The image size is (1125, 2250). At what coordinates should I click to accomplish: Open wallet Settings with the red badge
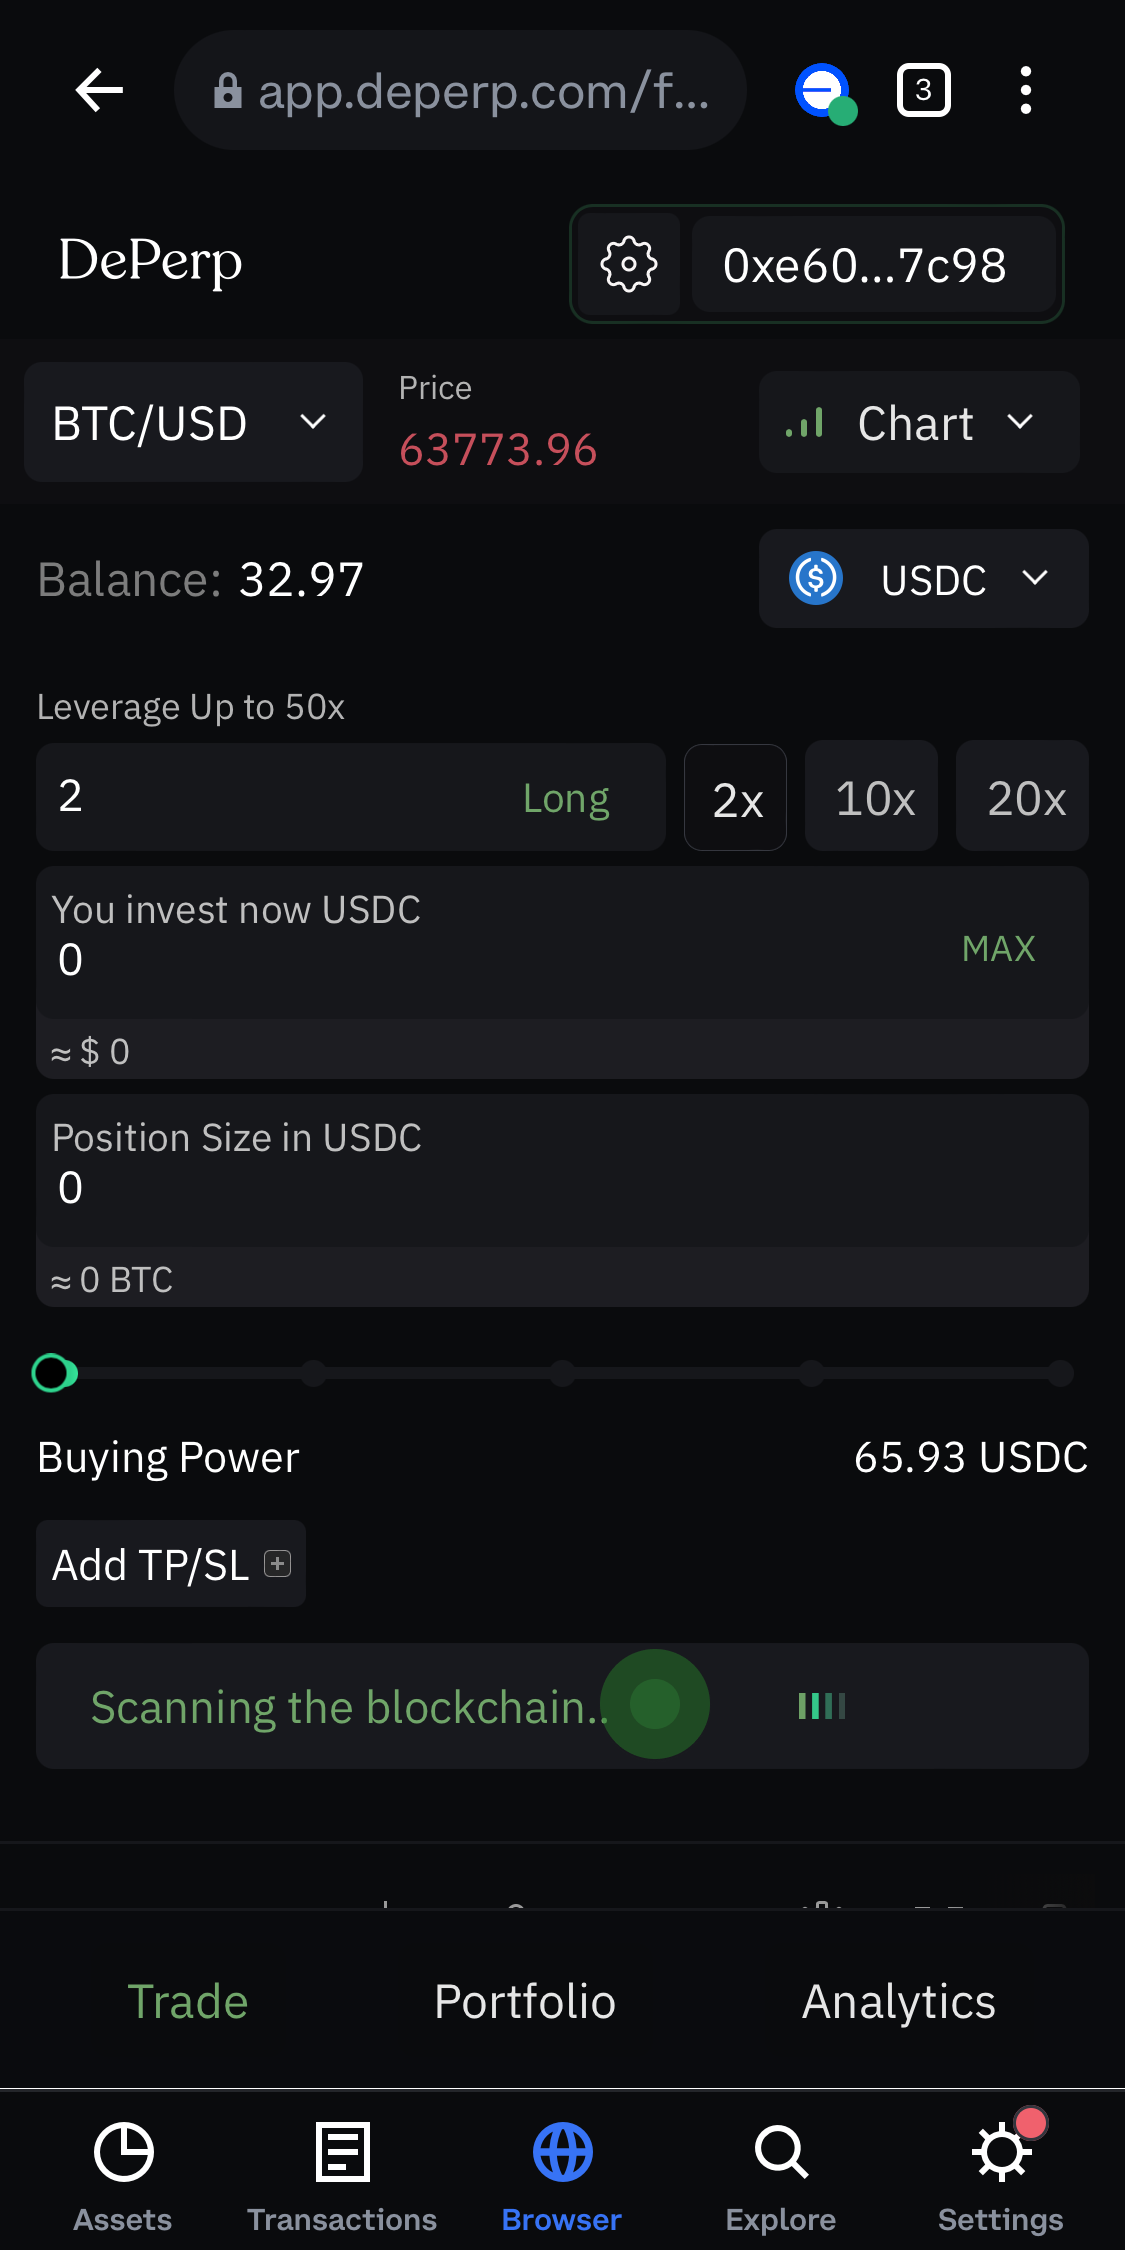click(1001, 2177)
